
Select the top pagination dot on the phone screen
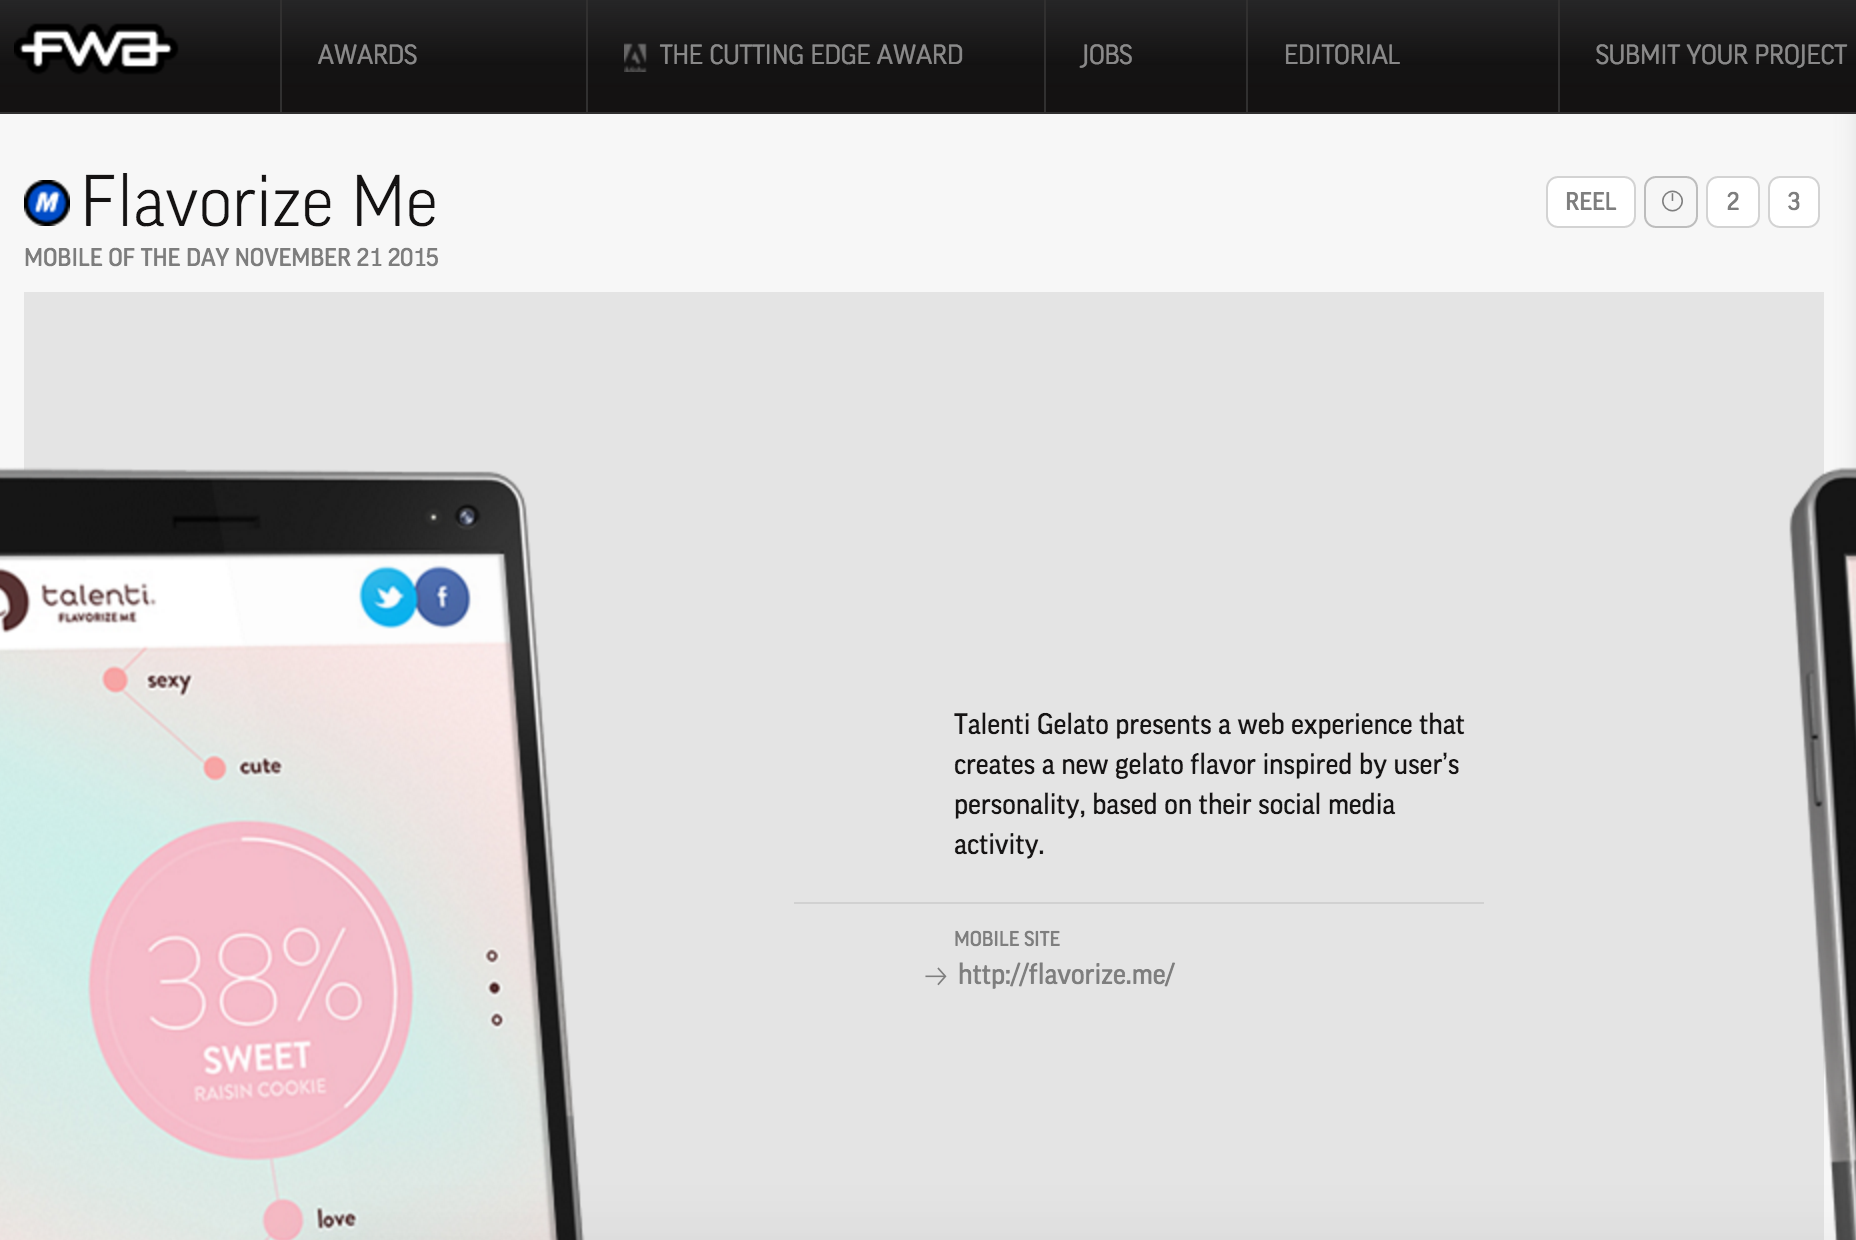(x=492, y=956)
